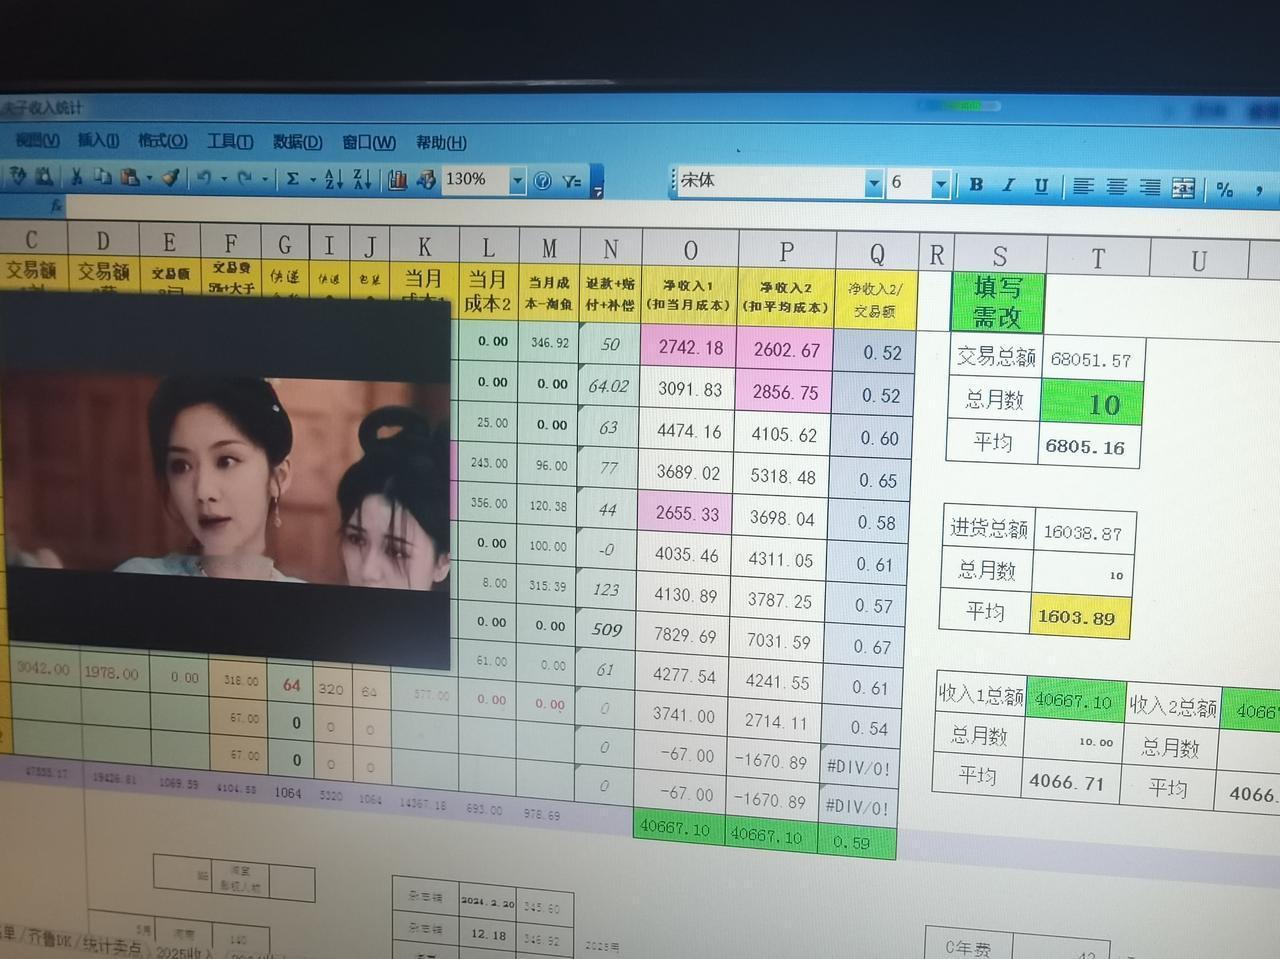The width and height of the screenshot is (1280, 959).
Task: Expand the Redo history arrow
Action: (264, 179)
